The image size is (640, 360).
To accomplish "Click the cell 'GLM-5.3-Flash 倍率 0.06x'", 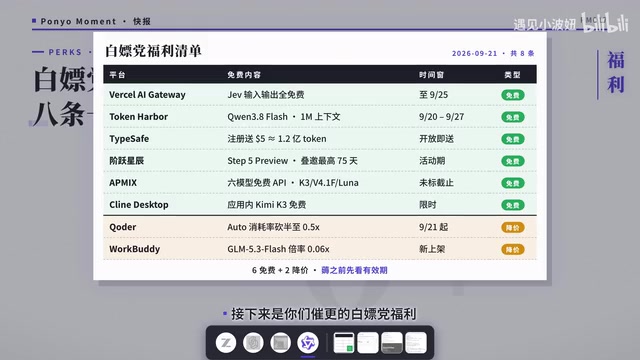I will click(278, 249).
